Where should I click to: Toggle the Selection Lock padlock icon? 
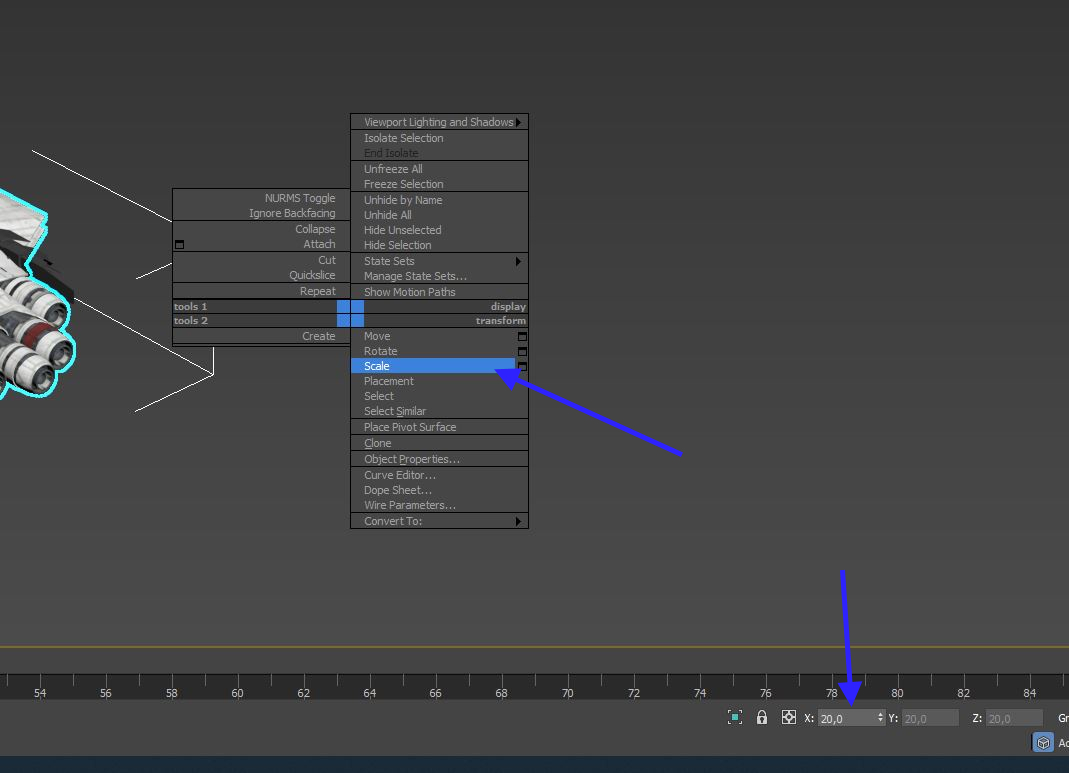762,717
